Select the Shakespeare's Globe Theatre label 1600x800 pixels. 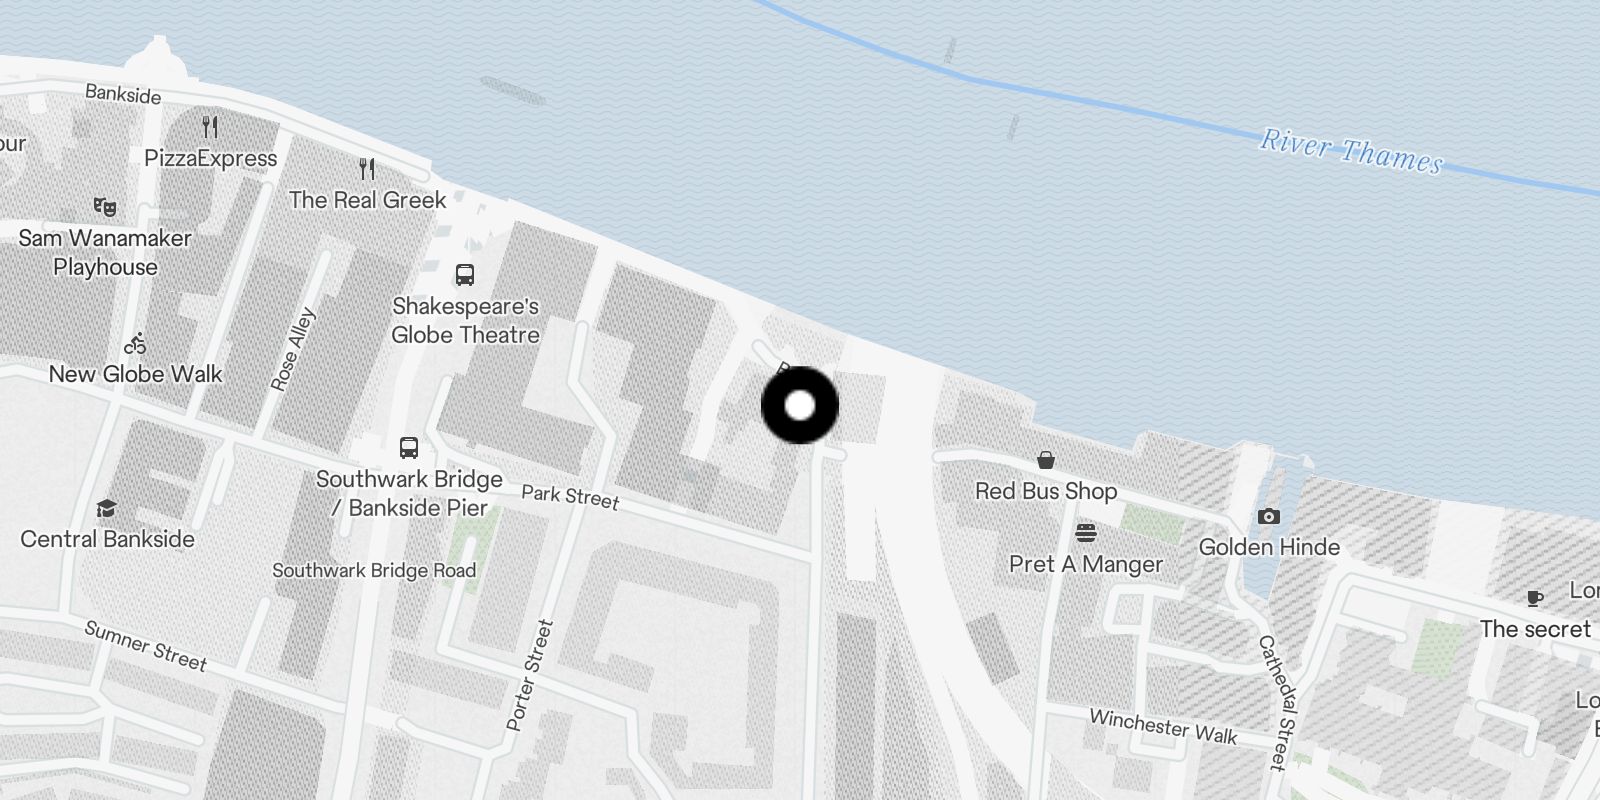[x=465, y=320]
